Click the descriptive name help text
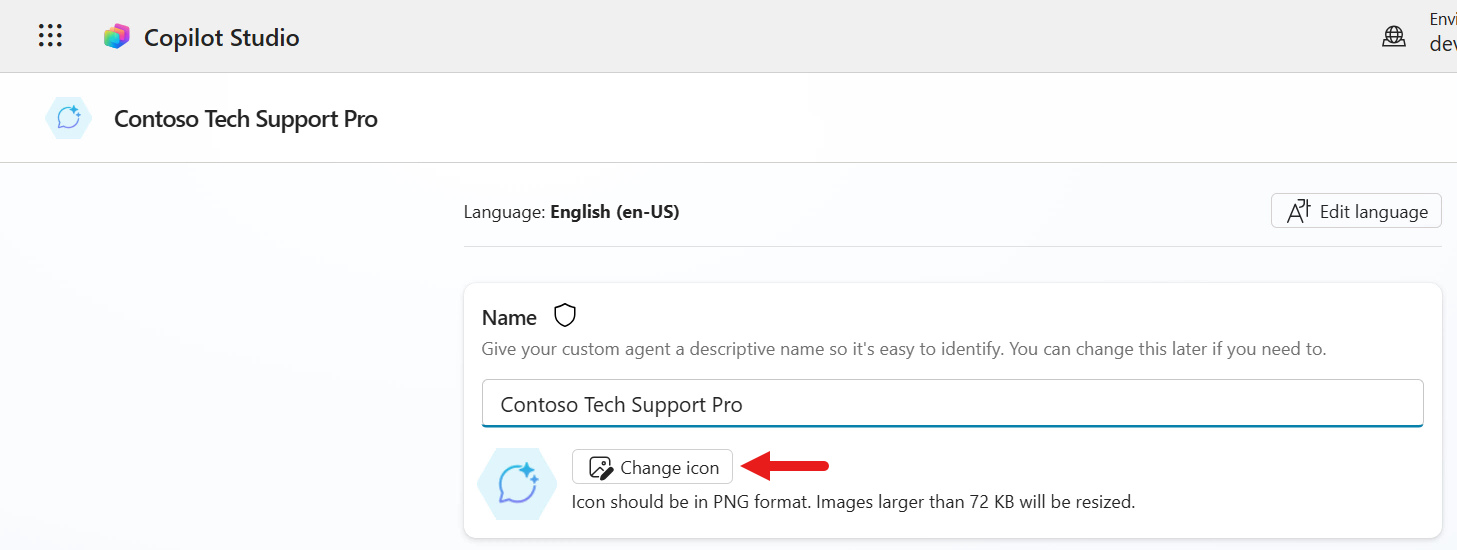 (x=904, y=350)
